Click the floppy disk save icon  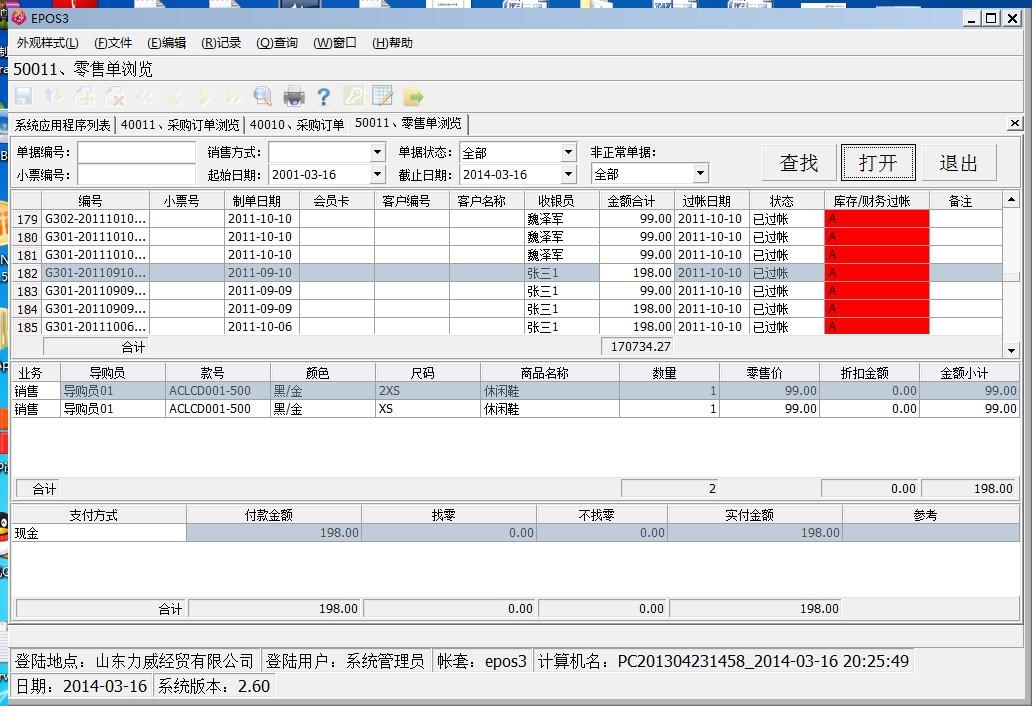[23, 96]
